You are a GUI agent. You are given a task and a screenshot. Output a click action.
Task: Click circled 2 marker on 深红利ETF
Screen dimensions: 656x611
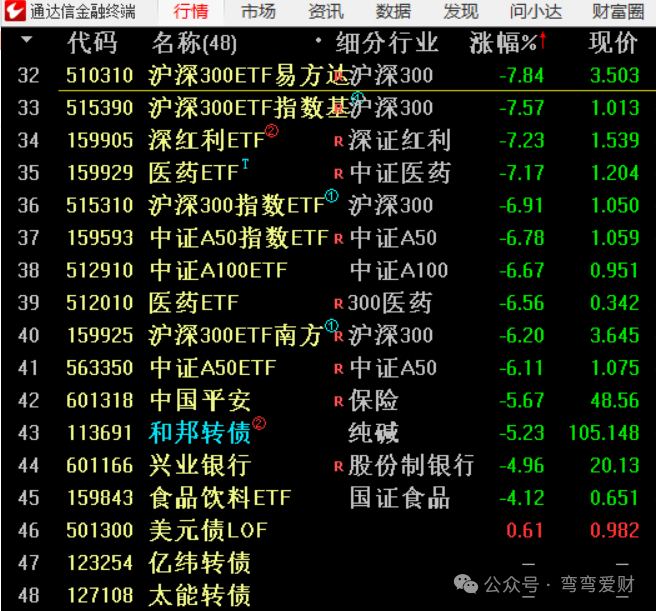(x=271, y=131)
